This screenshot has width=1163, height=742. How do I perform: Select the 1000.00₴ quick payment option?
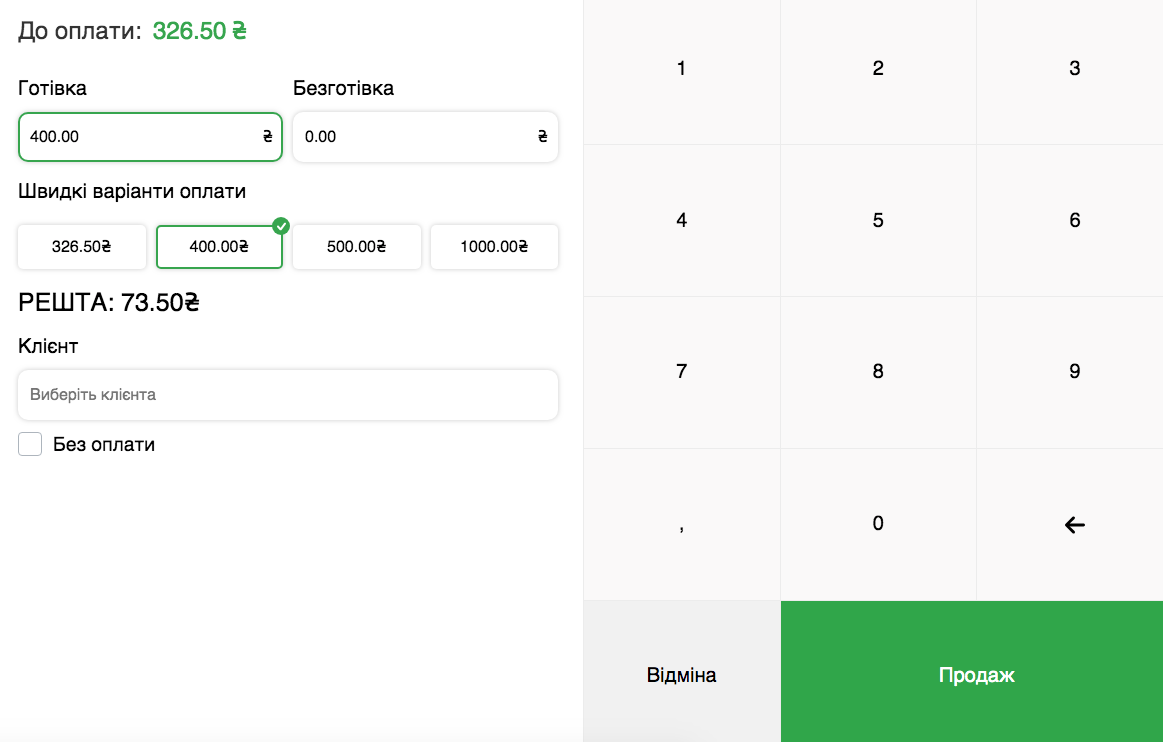494,247
